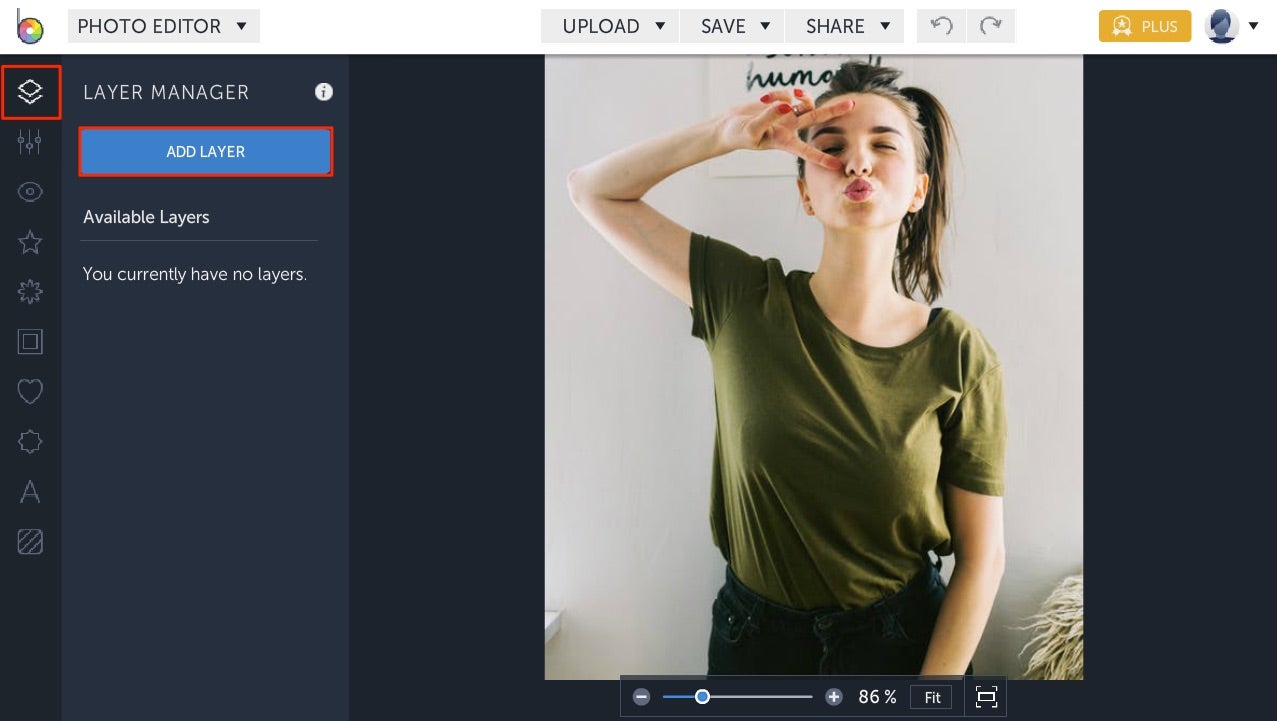Select the Frames tool
Viewport: 1277px width, 721px height.
point(30,341)
